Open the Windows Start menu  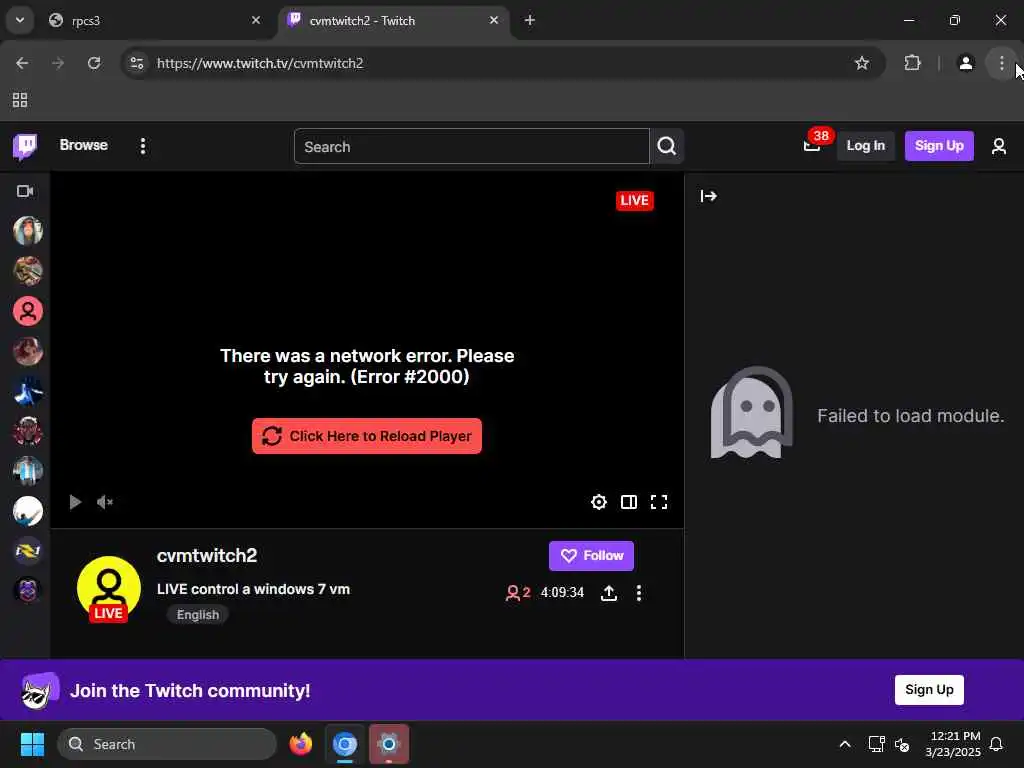click(x=32, y=744)
